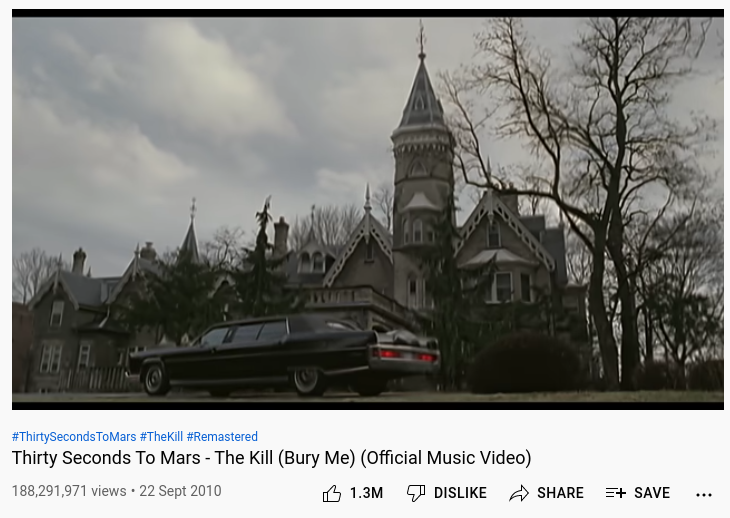Click the 188,291,971 views count
Image resolution: width=730 pixels, height=518 pixels.
(x=69, y=491)
